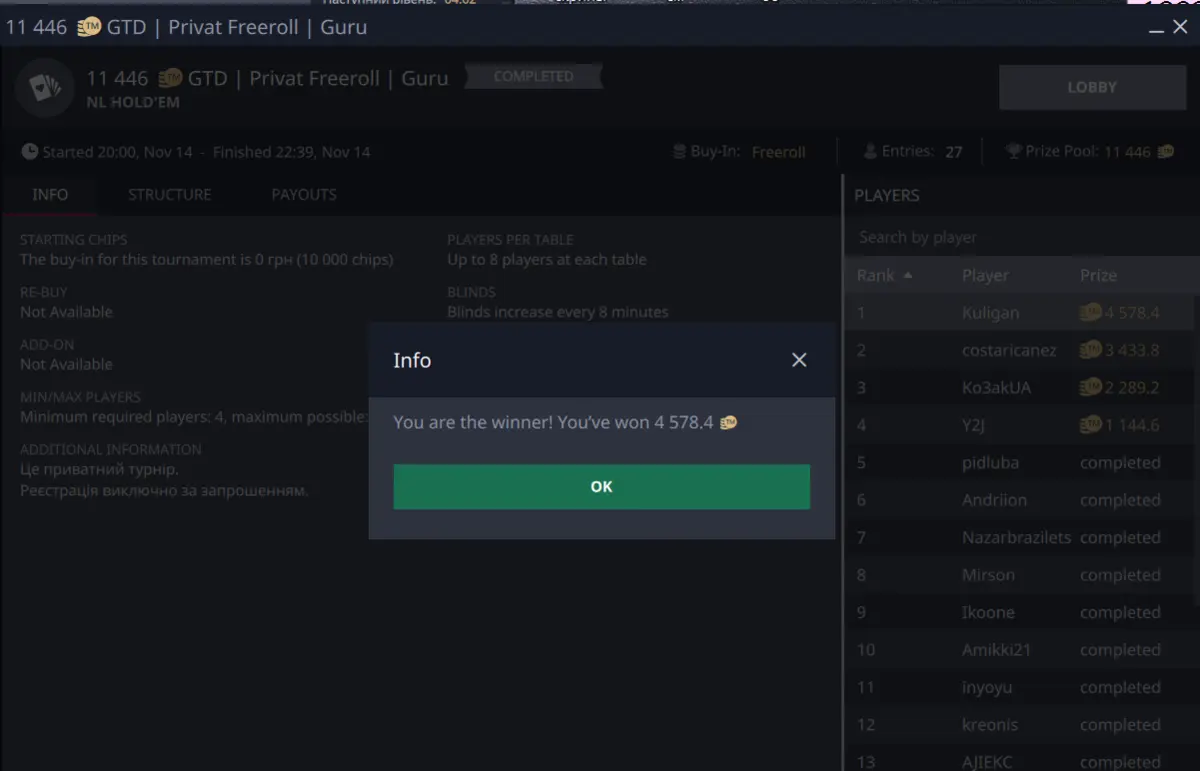Click the Buy-In chips icon
The height and width of the screenshot is (771, 1200).
pos(680,152)
